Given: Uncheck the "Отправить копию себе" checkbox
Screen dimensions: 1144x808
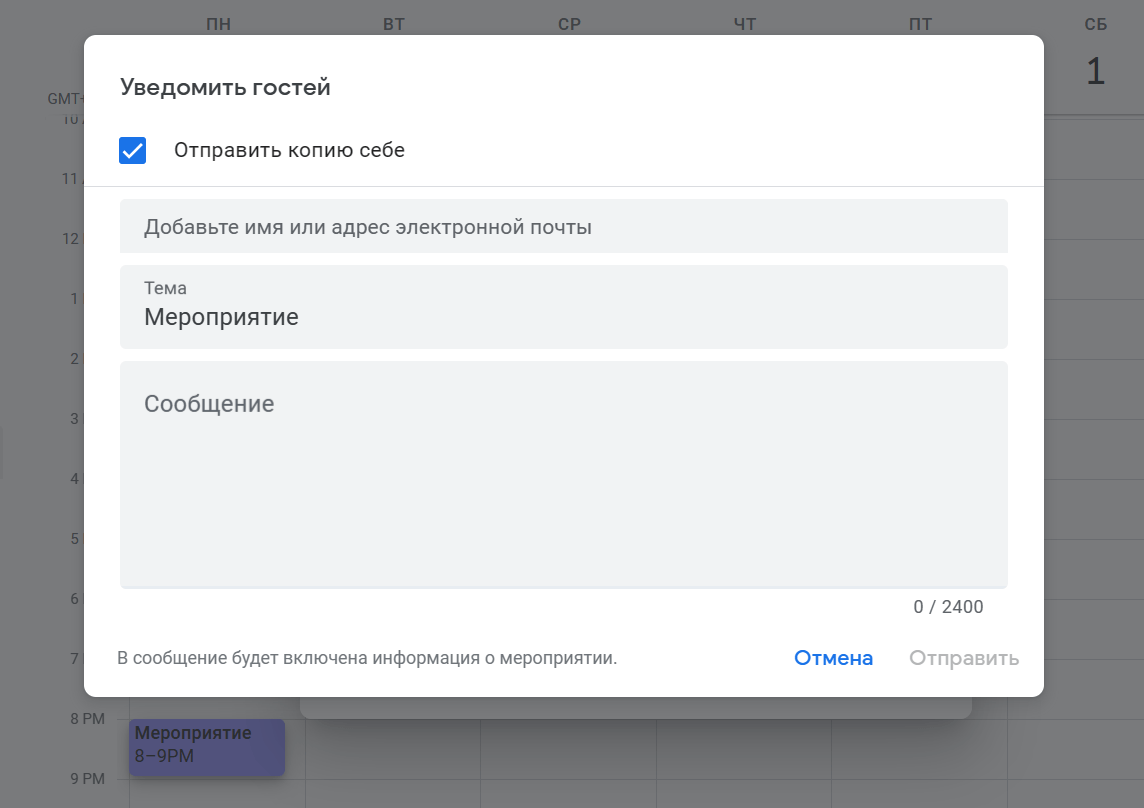Looking at the screenshot, I should click(133, 150).
